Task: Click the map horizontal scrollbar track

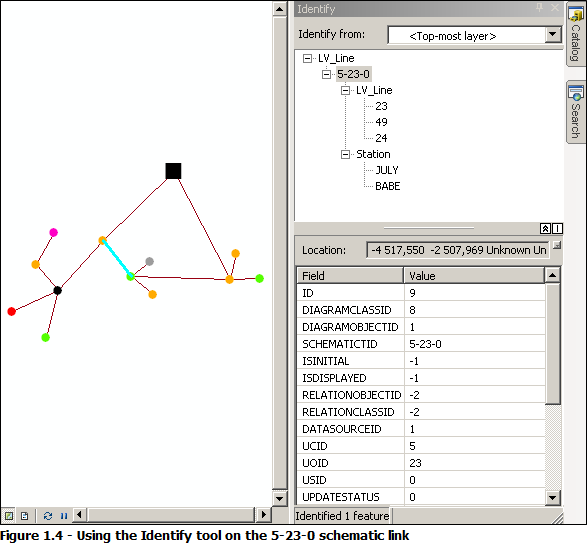Action: (x=171, y=515)
